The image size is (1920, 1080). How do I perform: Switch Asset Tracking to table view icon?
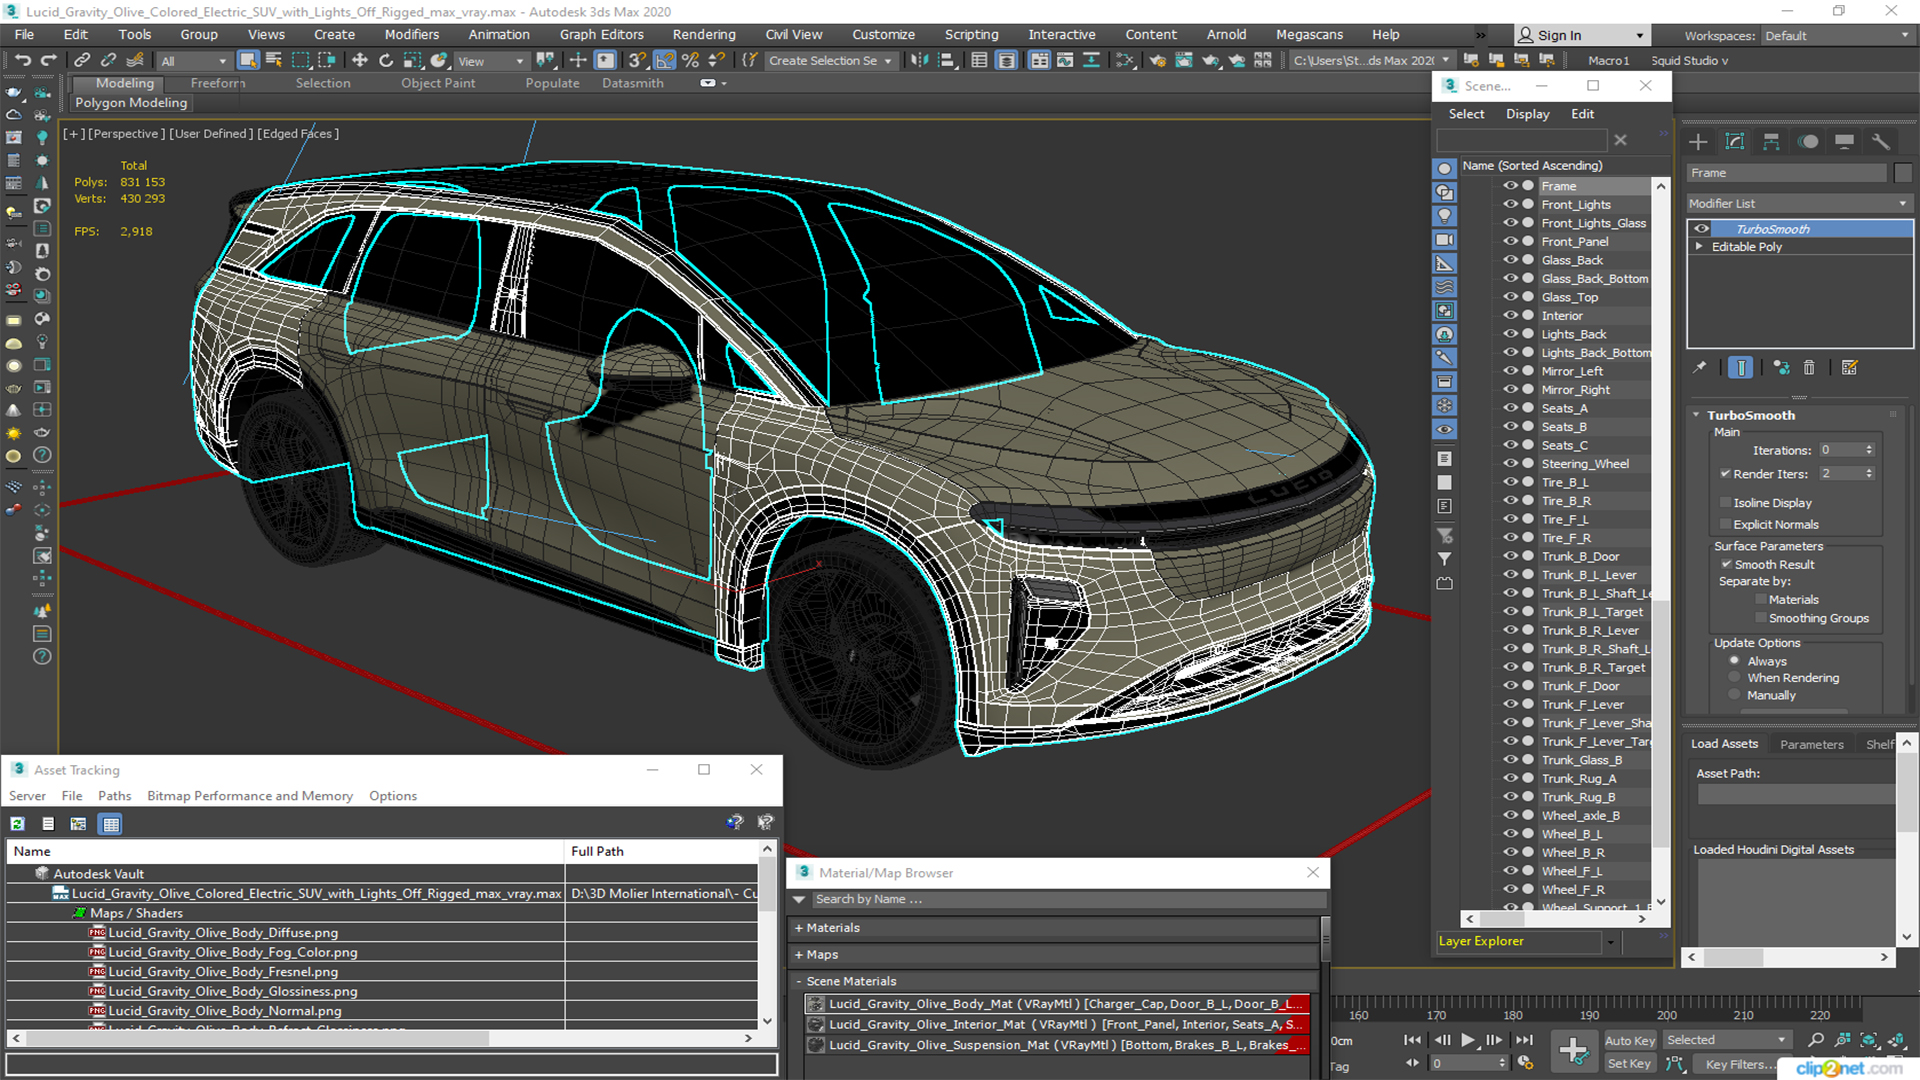111,824
